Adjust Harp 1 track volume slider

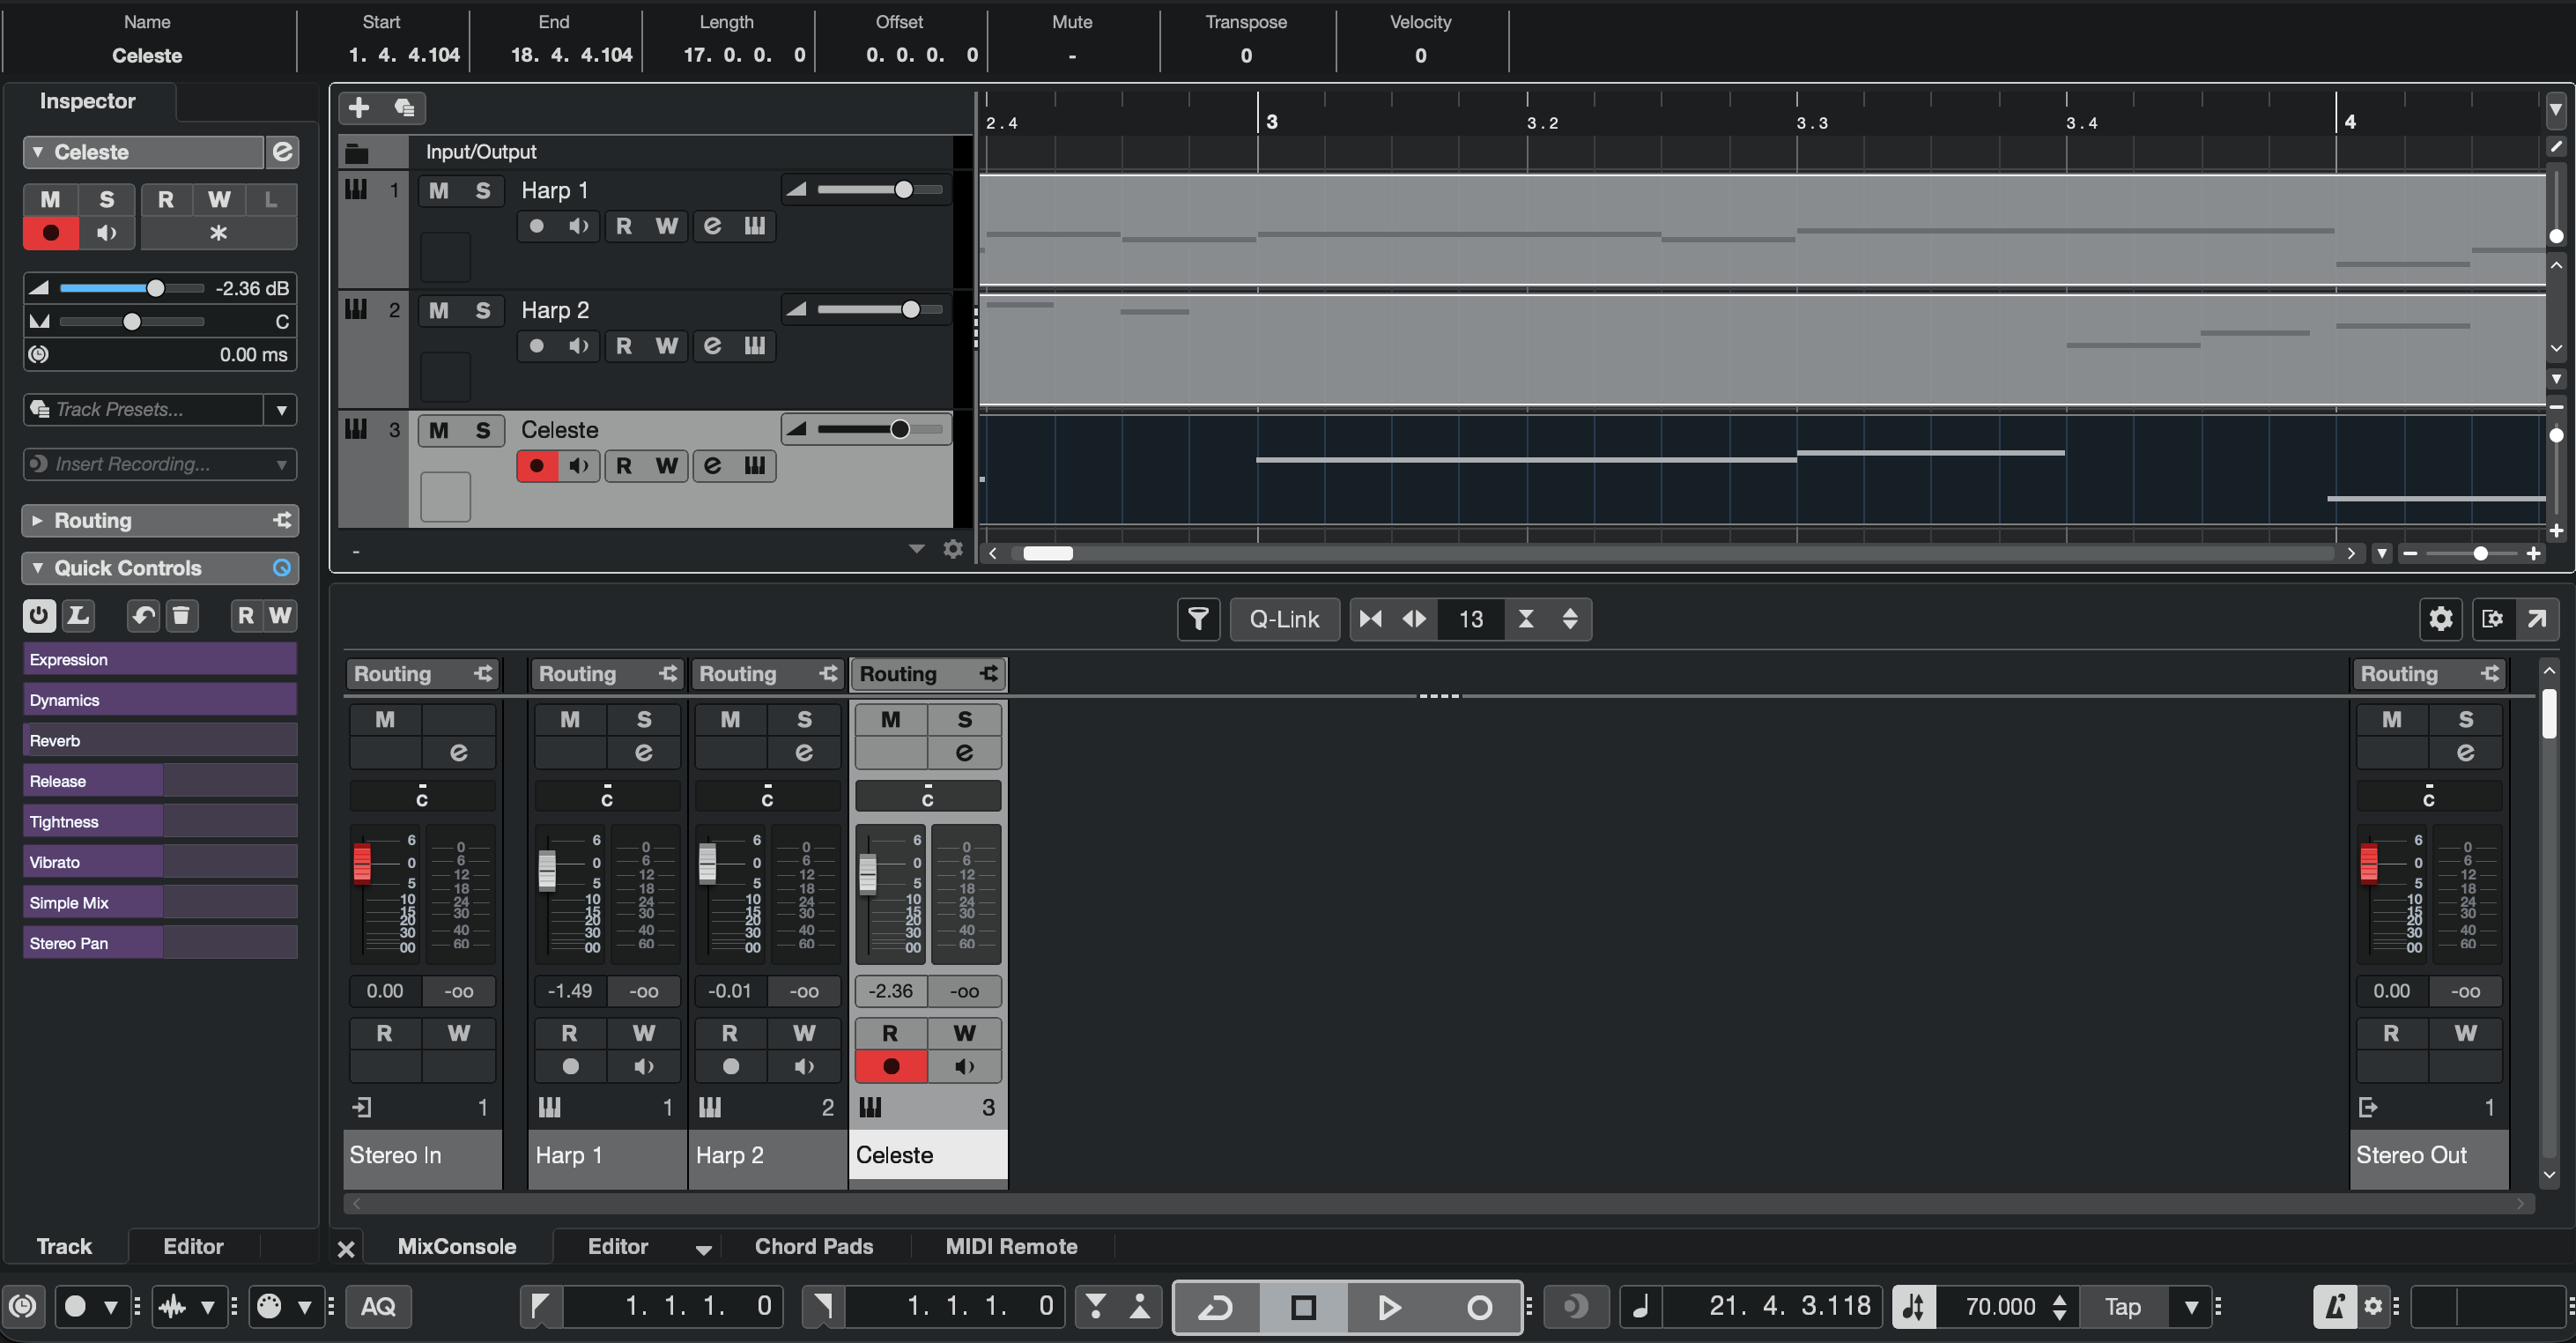pyautogui.click(x=879, y=190)
